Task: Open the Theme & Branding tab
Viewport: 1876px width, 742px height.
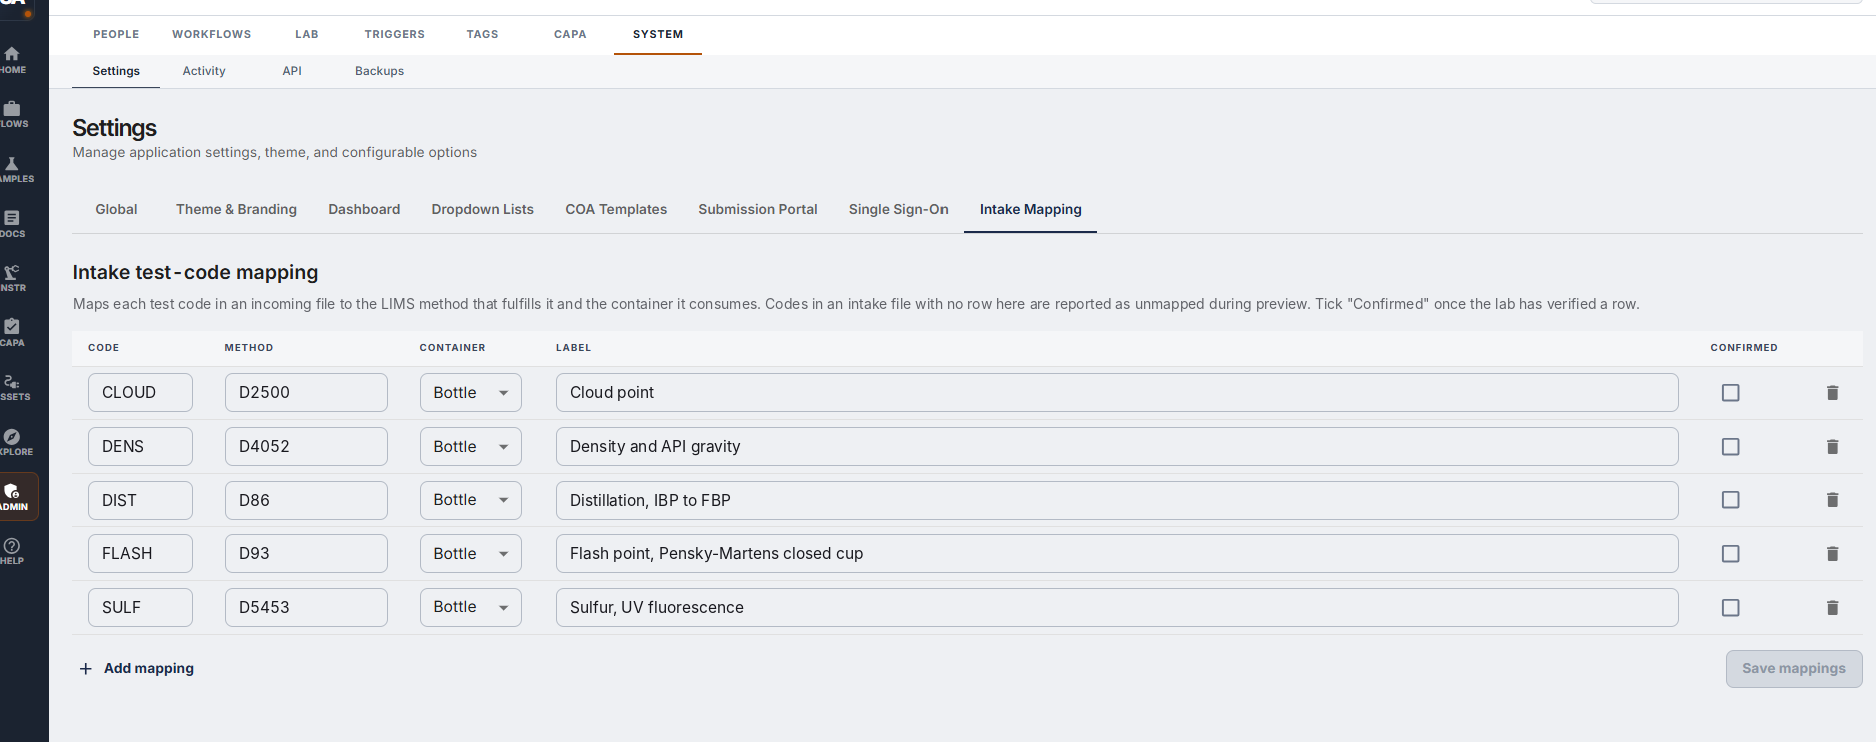Action: [x=236, y=209]
